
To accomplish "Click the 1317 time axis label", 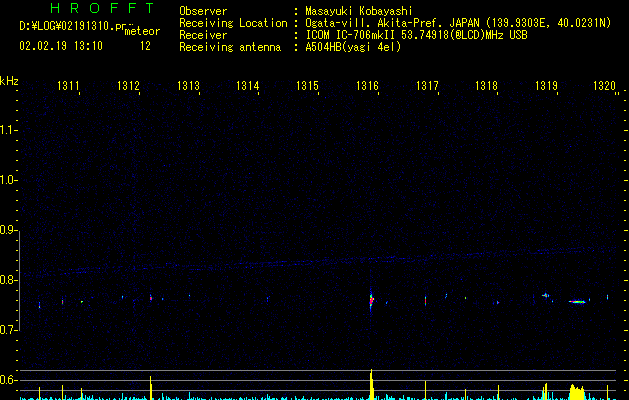I will click(x=427, y=86).
